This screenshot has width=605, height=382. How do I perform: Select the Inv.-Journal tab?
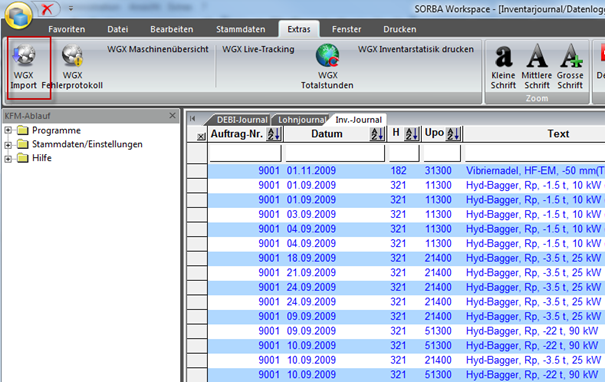click(358, 120)
